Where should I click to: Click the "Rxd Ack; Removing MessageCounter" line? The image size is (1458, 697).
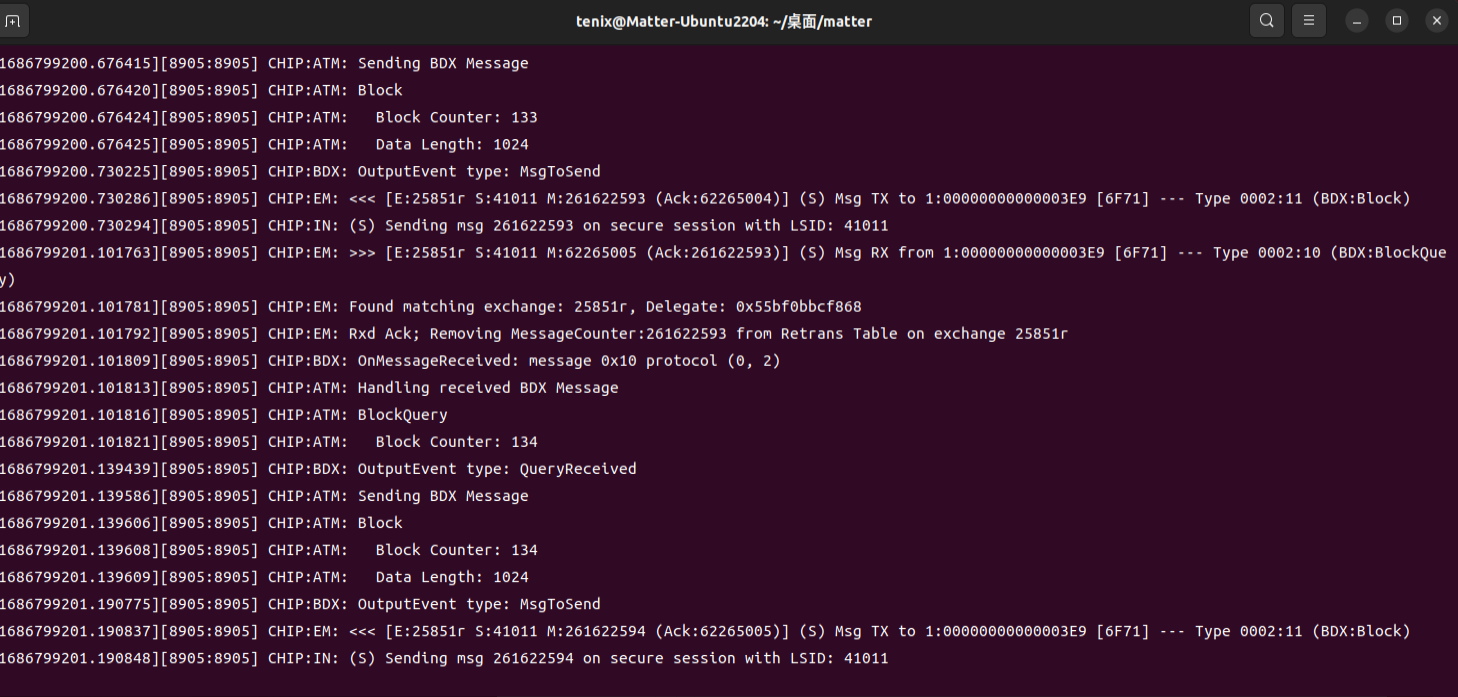coord(707,333)
